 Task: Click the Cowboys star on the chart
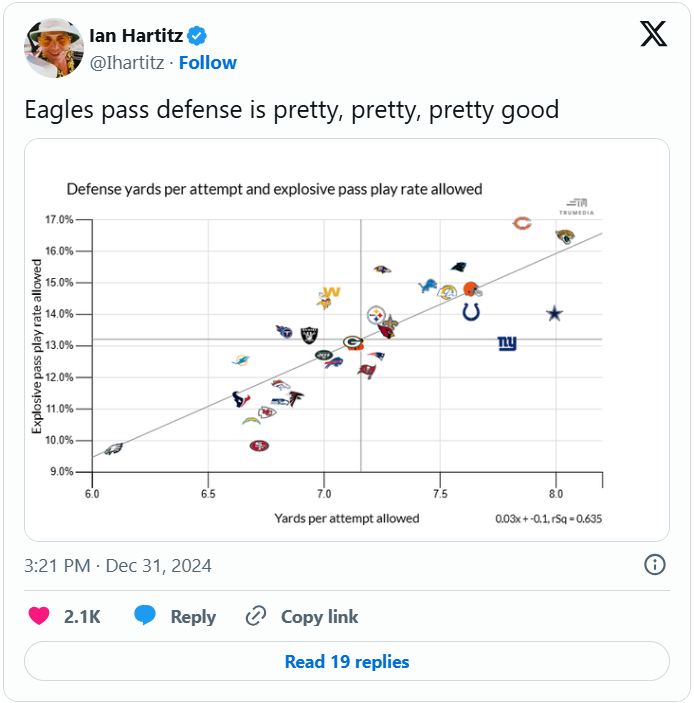pos(555,314)
